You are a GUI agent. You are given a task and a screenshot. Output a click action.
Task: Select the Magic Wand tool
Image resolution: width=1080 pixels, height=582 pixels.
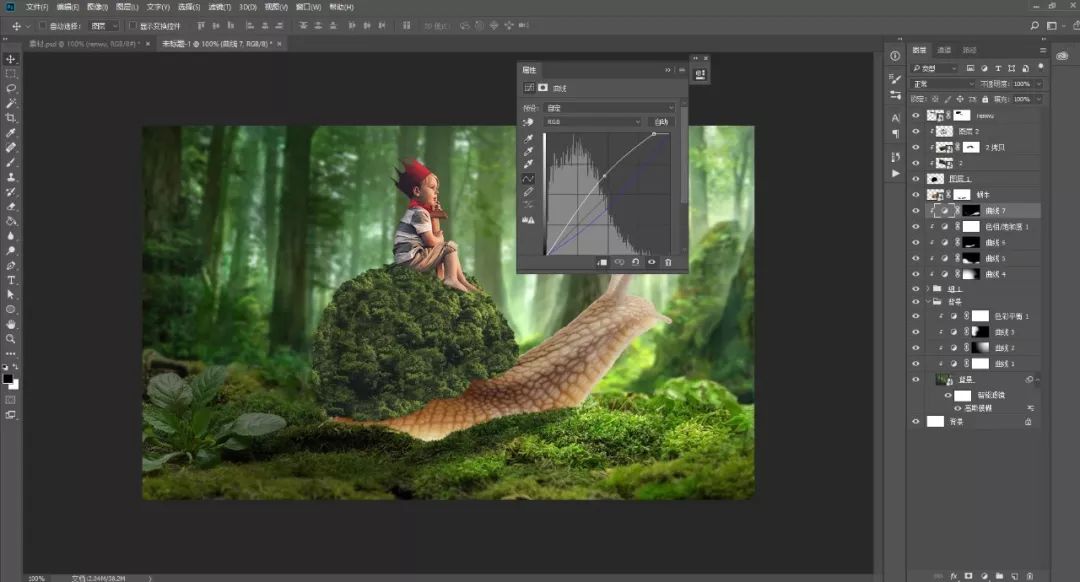(11, 103)
